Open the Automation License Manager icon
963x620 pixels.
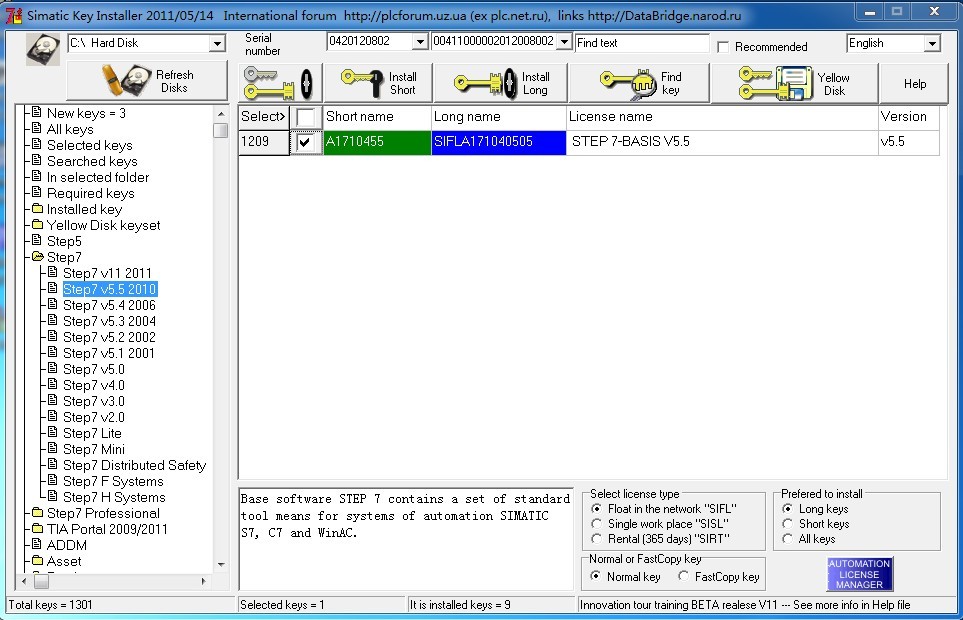pos(859,574)
